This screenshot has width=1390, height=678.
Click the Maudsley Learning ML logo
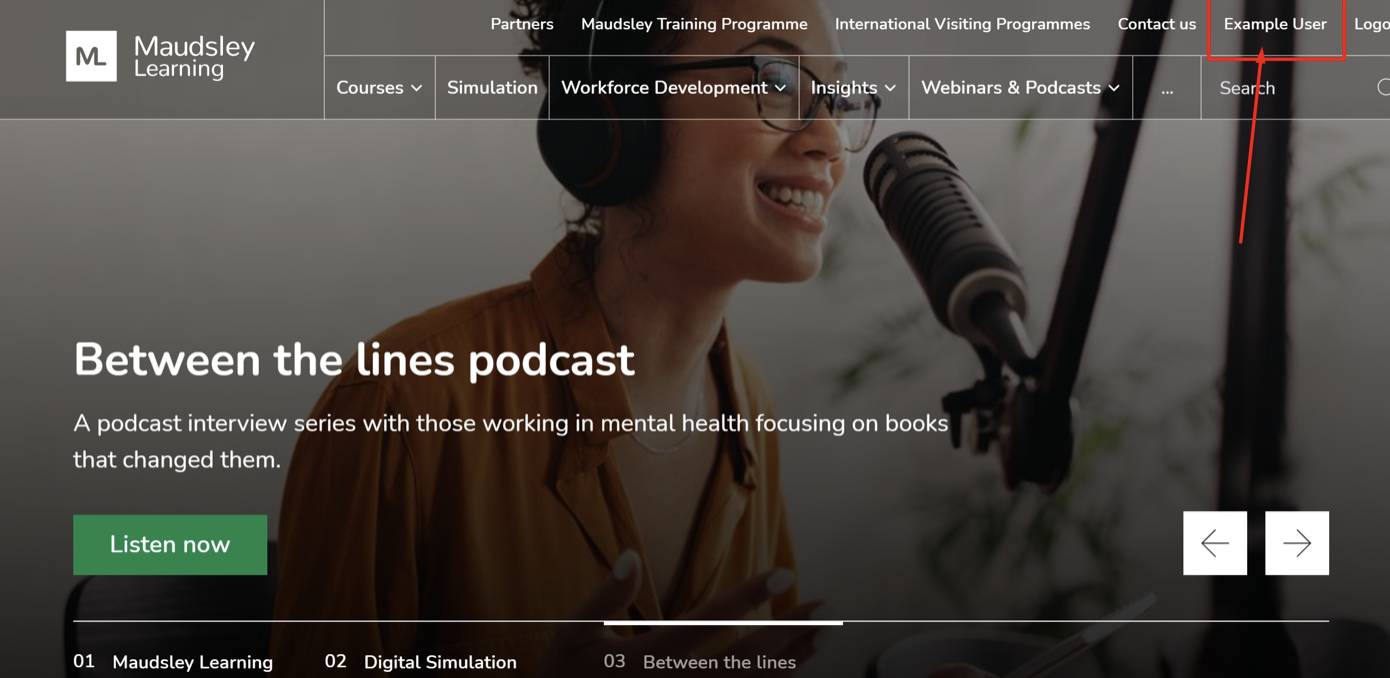pos(91,56)
